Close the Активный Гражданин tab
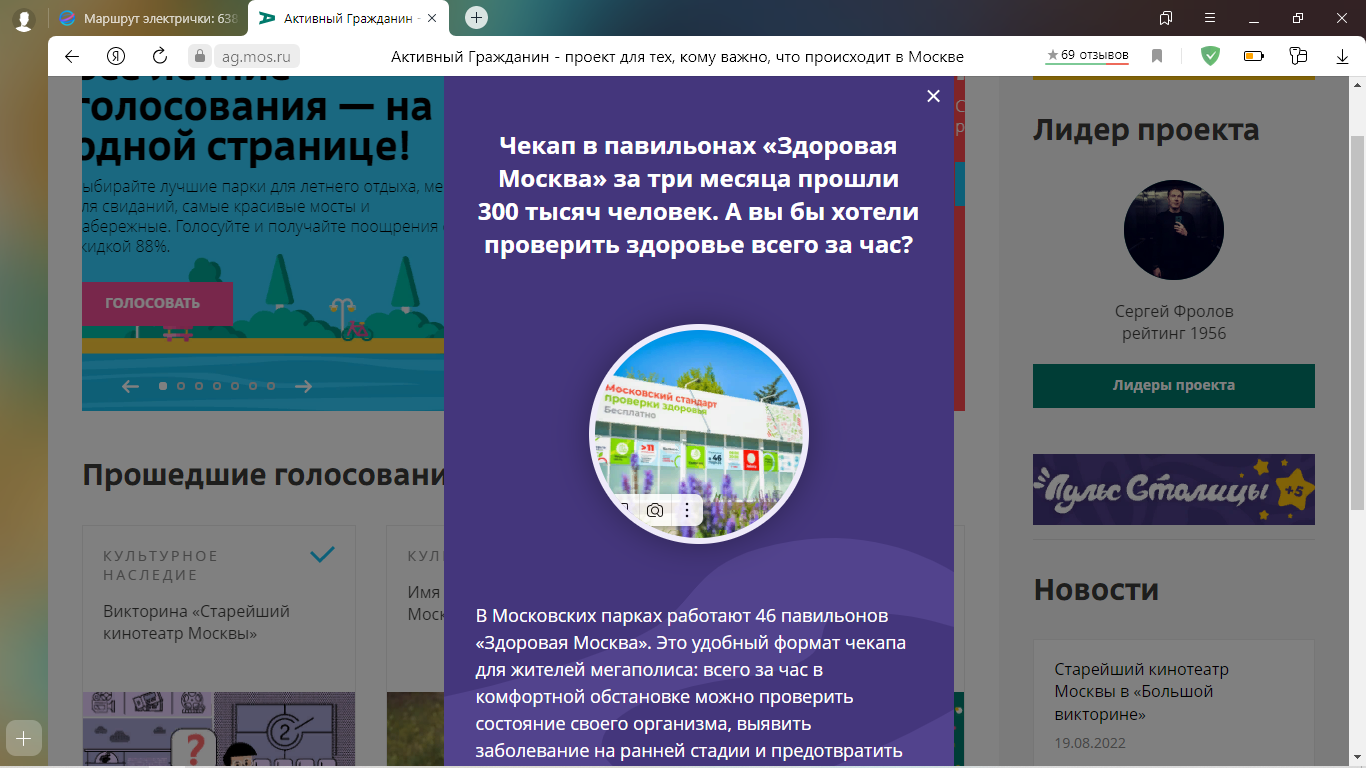Image resolution: width=1366 pixels, height=768 pixels. click(x=432, y=18)
